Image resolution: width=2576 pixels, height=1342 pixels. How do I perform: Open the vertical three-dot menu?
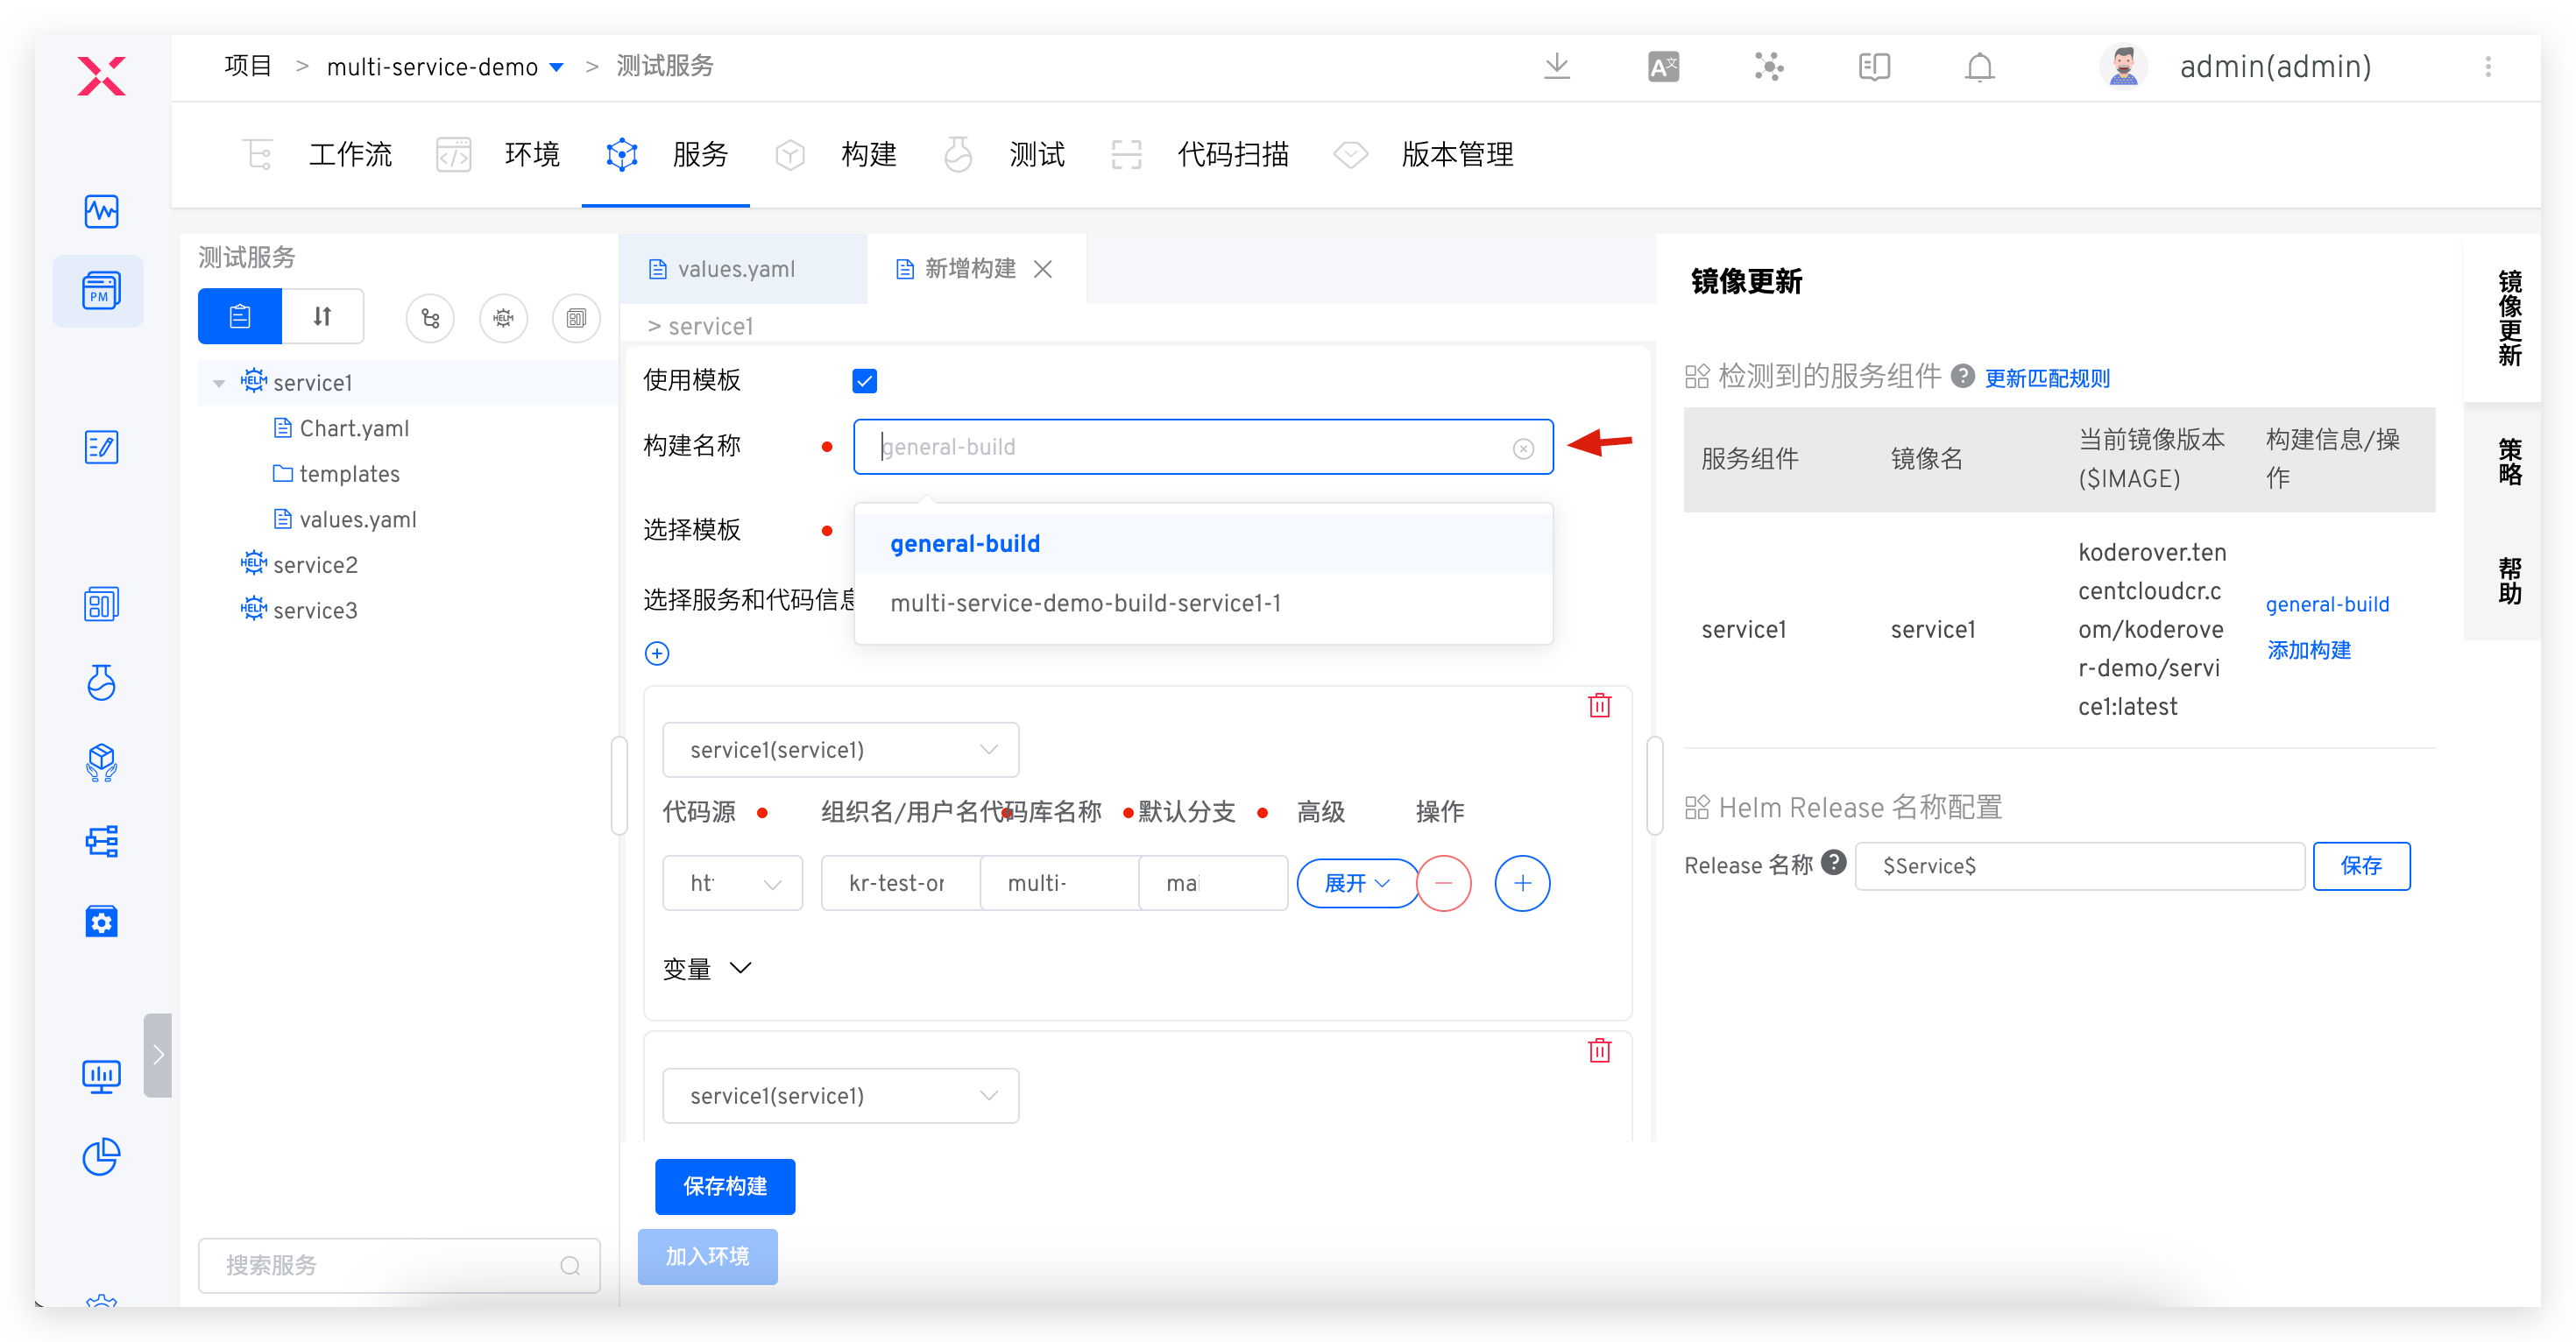(2488, 67)
